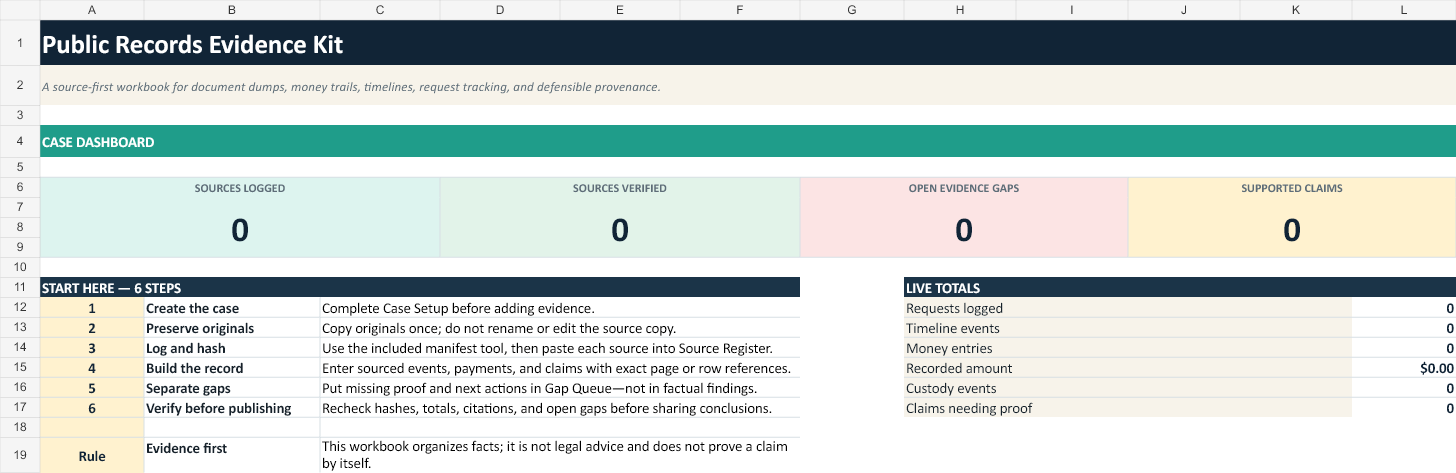The width and height of the screenshot is (1456, 473).
Task: Select column I header
Action: click(1072, 9)
